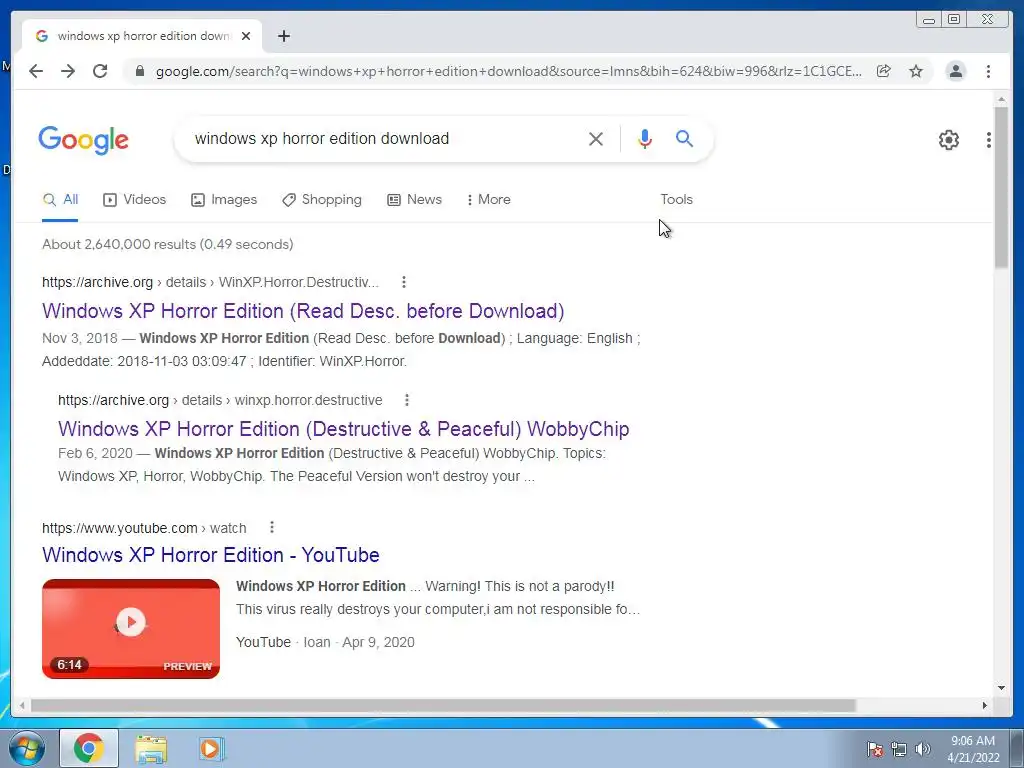The height and width of the screenshot is (768, 1024).
Task: Open Windows XP Horror Edition - YouTube link
Action: pos(210,555)
